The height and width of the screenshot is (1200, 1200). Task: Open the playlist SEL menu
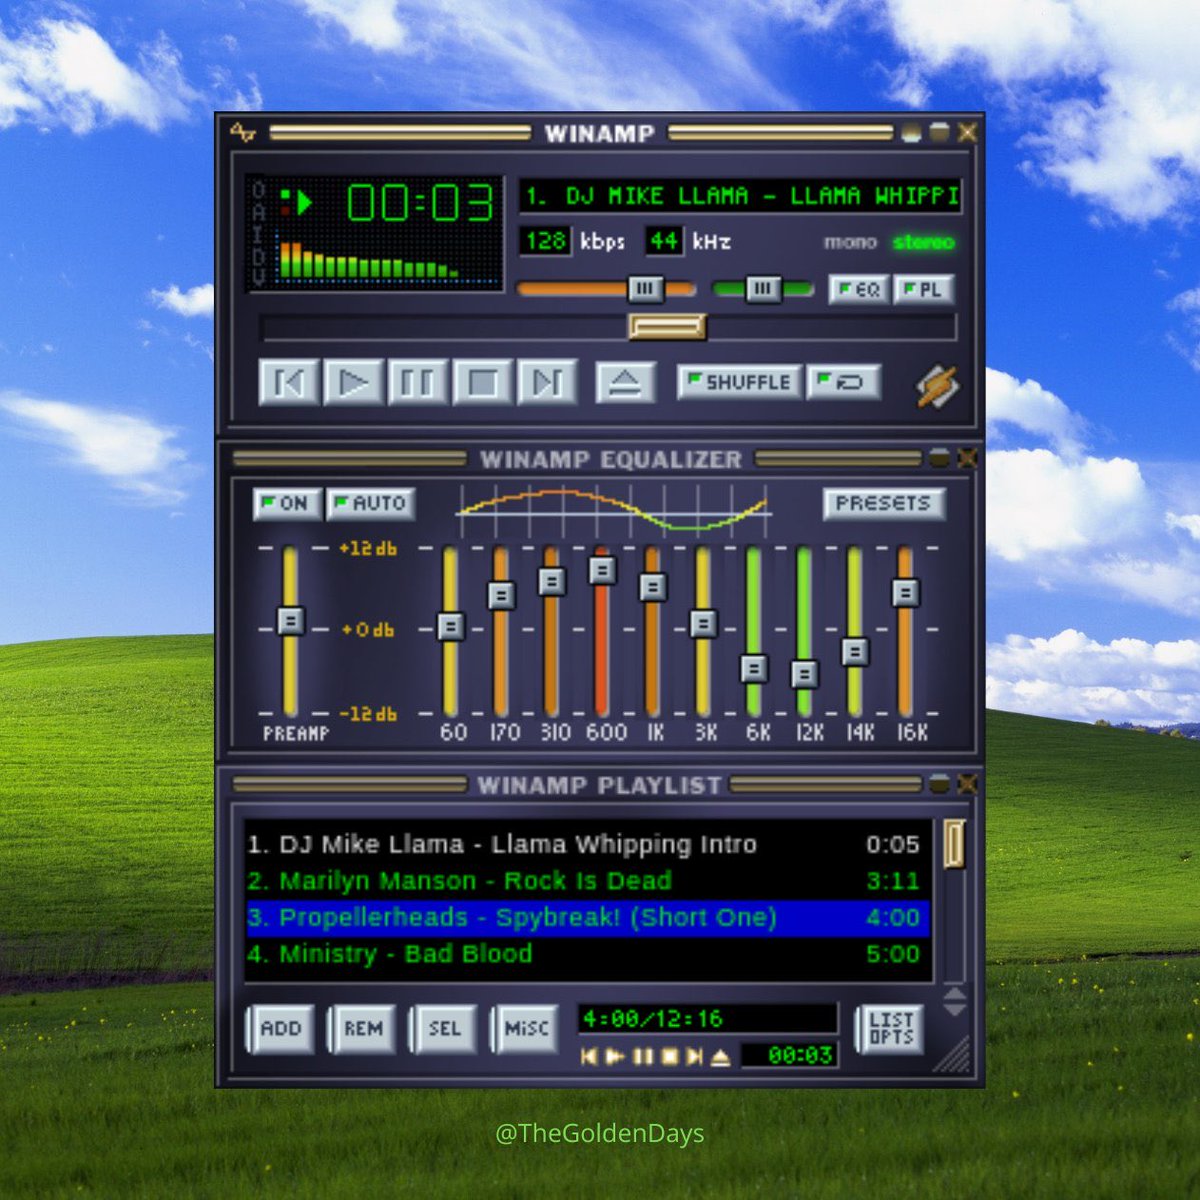444,1029
